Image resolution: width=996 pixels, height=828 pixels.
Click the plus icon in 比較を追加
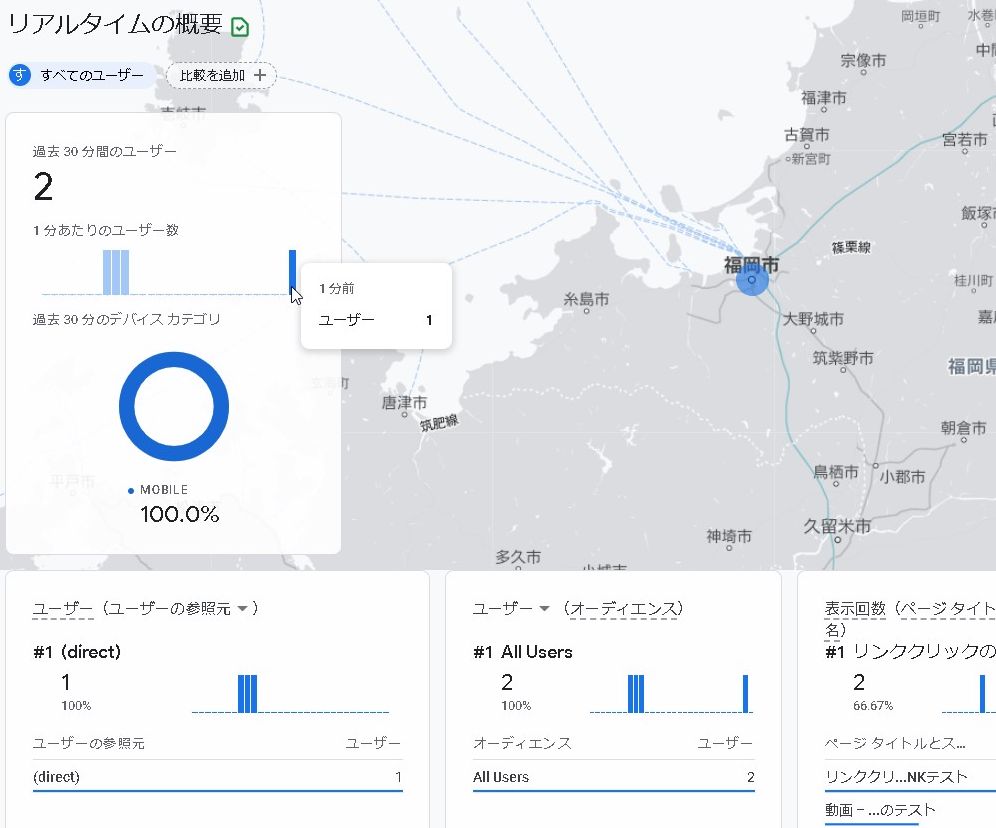[x=260, y=75]
